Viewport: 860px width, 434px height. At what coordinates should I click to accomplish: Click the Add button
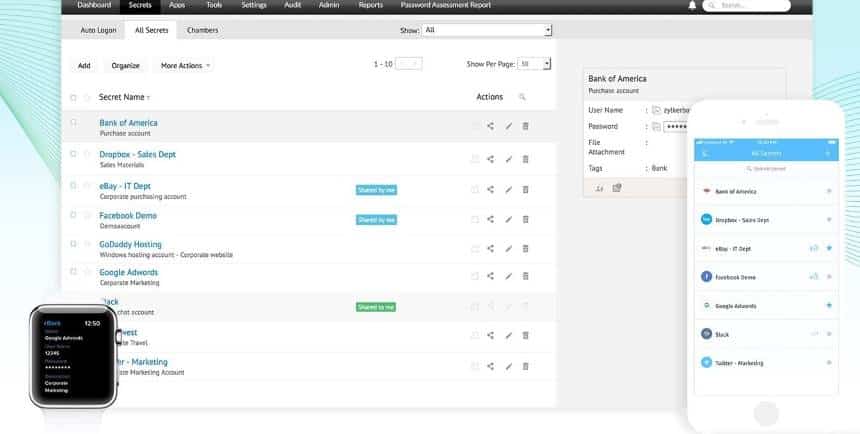(x=84, y=66)
